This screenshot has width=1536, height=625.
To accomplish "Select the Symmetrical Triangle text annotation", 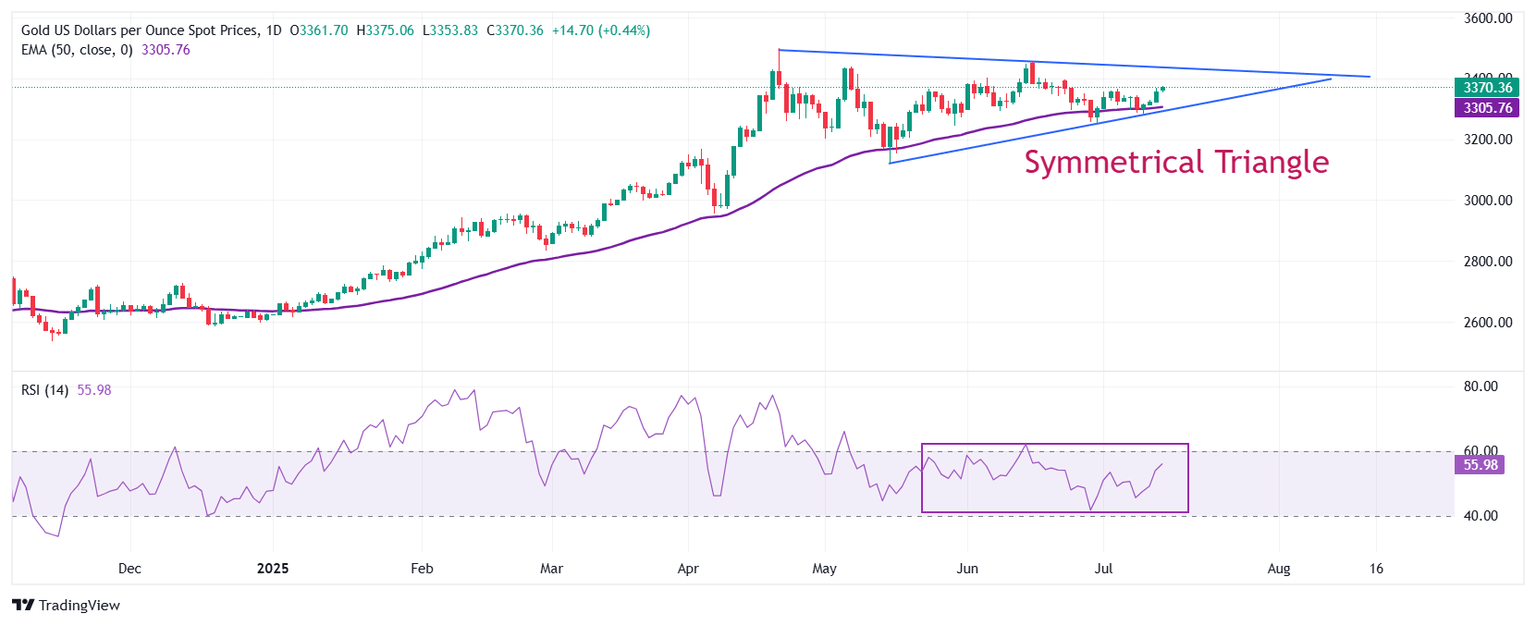I will point(1176,162).
